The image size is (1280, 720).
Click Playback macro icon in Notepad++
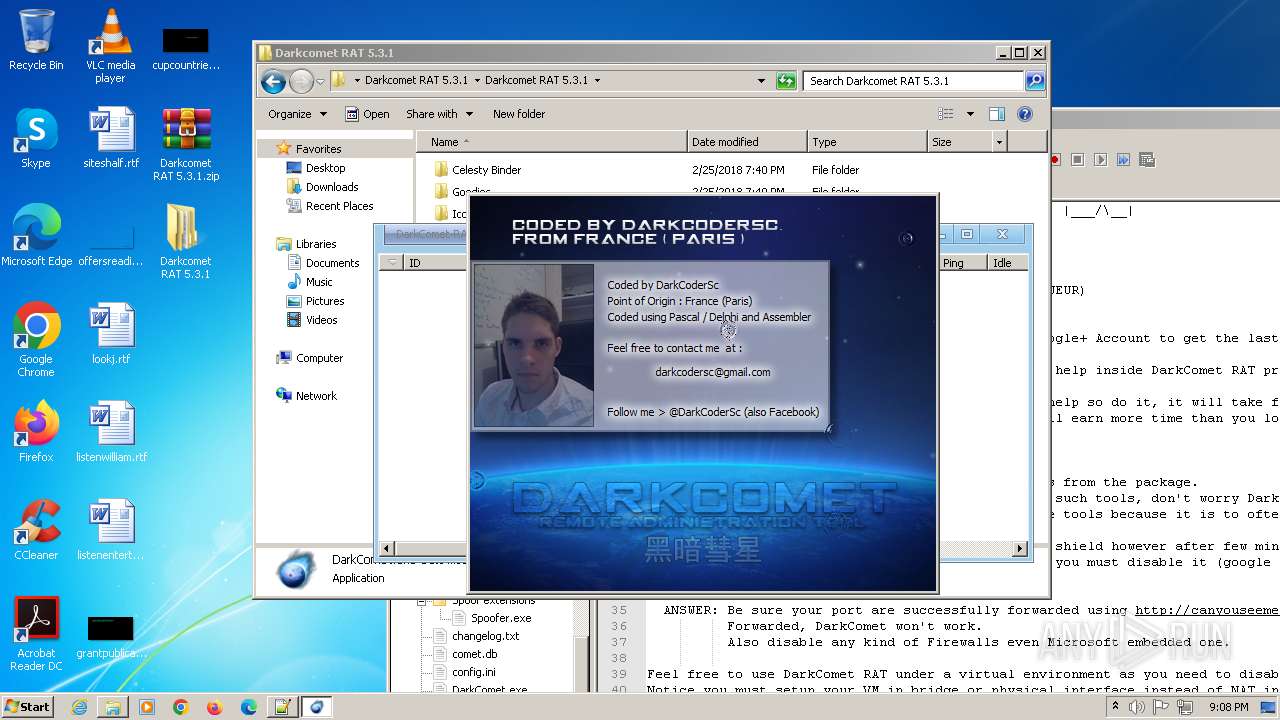[1101, 159]
